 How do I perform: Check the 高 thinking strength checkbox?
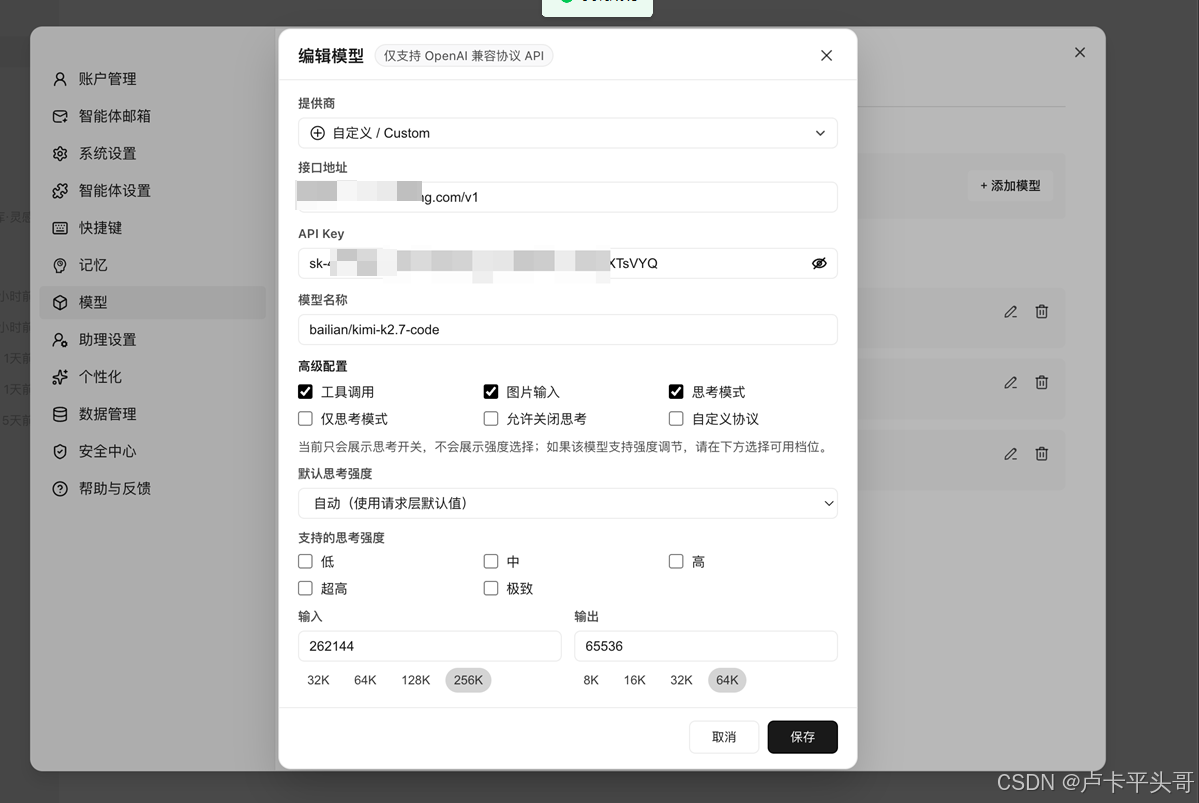pyautogui.click(x=676, y=561)
